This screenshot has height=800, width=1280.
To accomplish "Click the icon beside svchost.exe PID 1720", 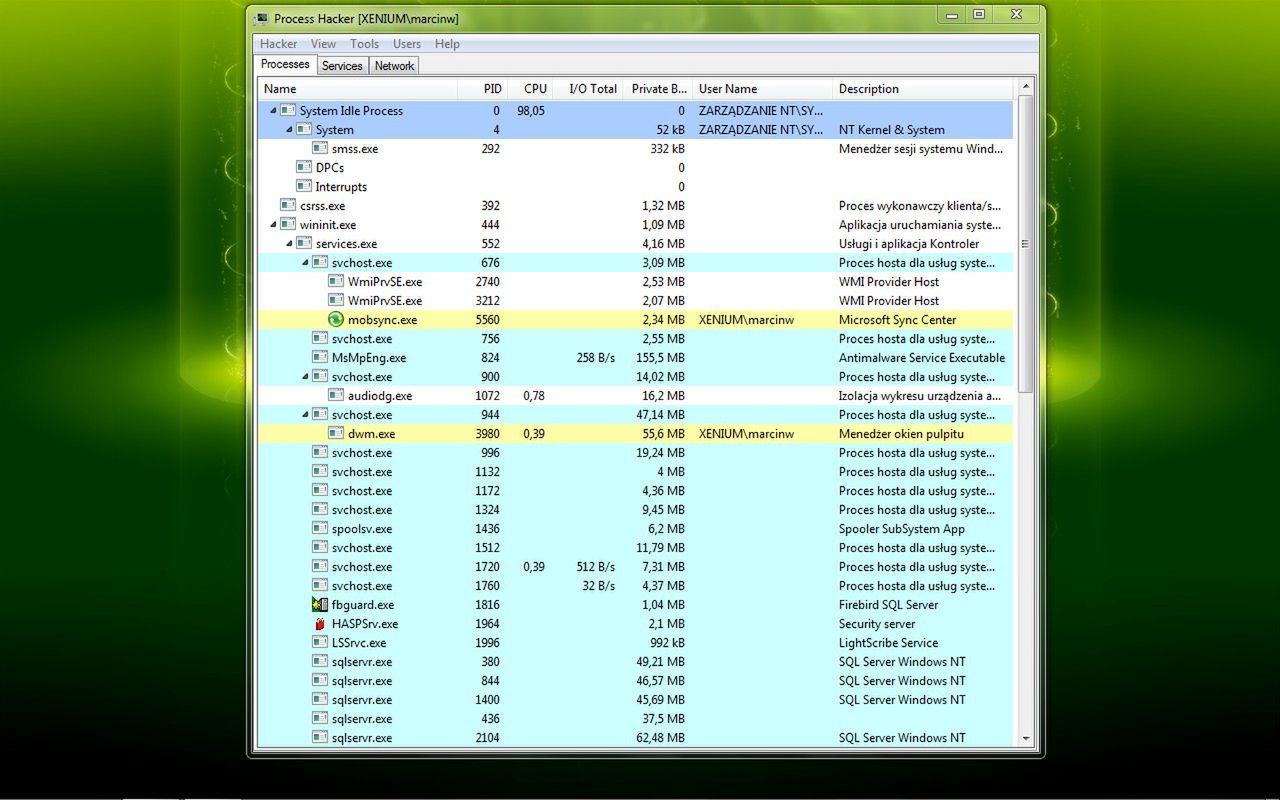I will (x=320, y=566).
